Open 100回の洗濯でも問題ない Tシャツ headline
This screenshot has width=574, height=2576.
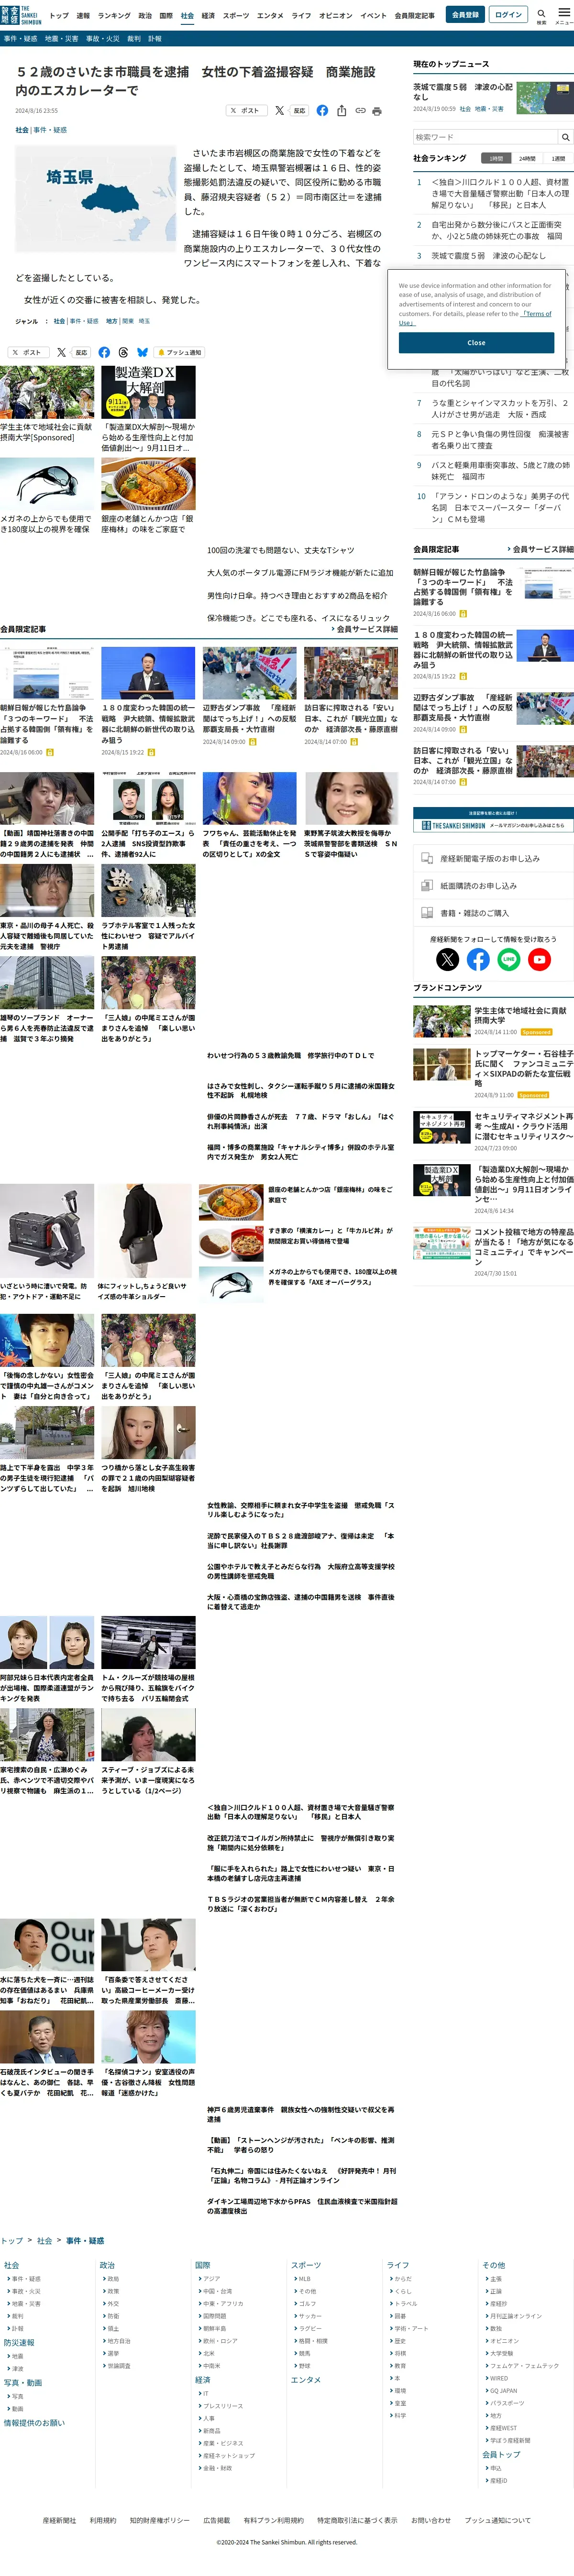pos(280,550)
